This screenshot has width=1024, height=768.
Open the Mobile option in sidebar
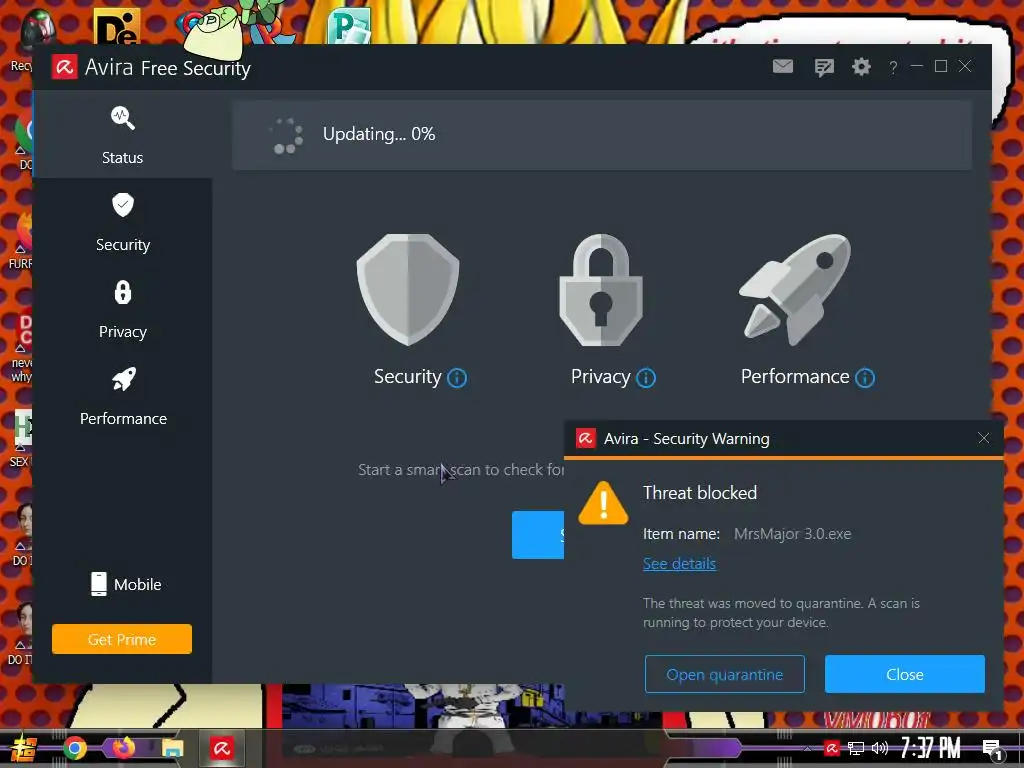click(x=125, y=584)
